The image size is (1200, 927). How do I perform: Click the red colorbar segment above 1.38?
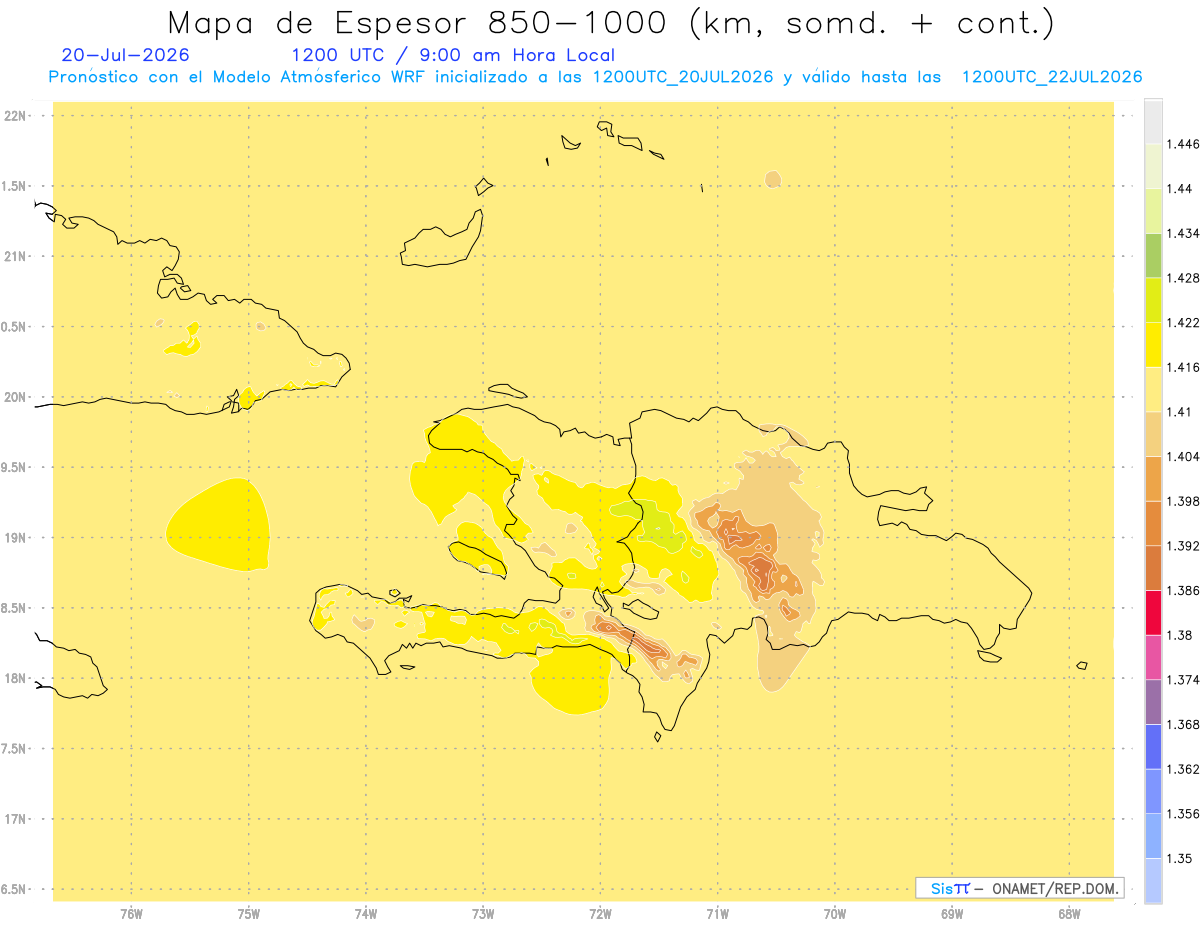tap(1153, 612)
